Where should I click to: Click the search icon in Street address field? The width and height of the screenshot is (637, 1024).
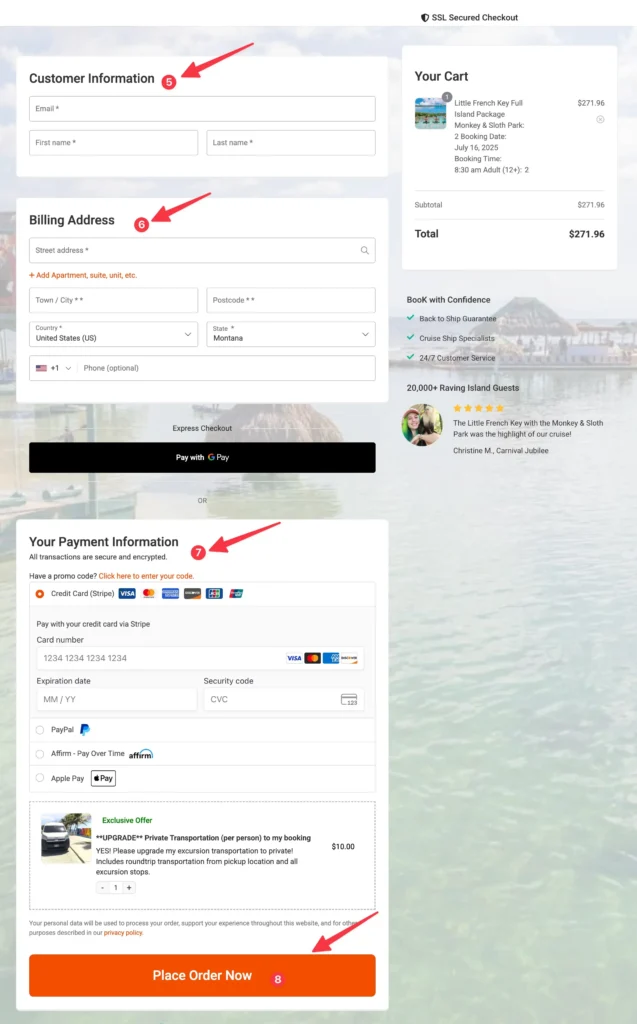[365, 251]
